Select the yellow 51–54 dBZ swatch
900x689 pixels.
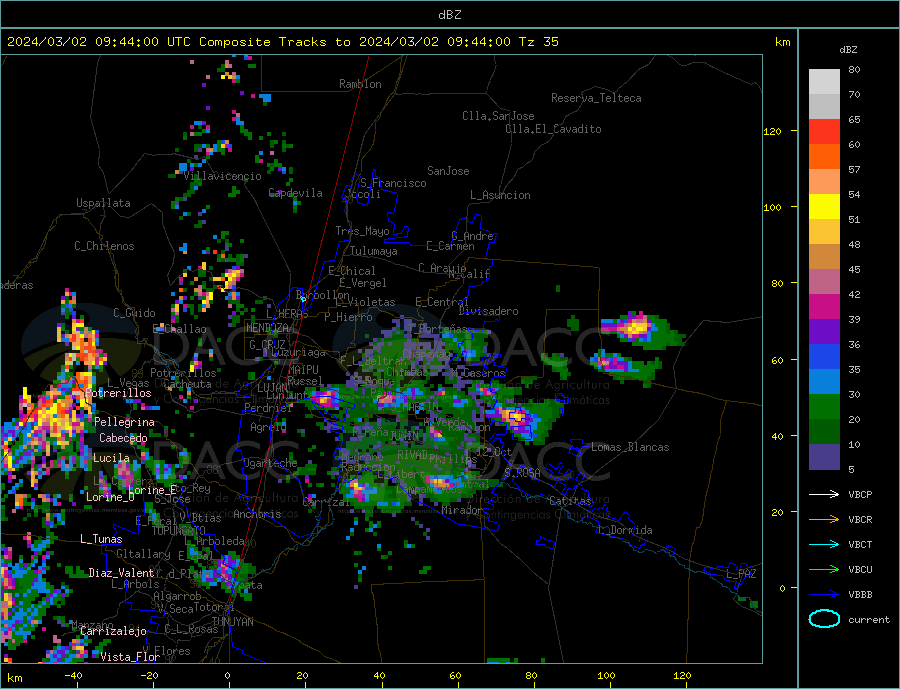825,207
